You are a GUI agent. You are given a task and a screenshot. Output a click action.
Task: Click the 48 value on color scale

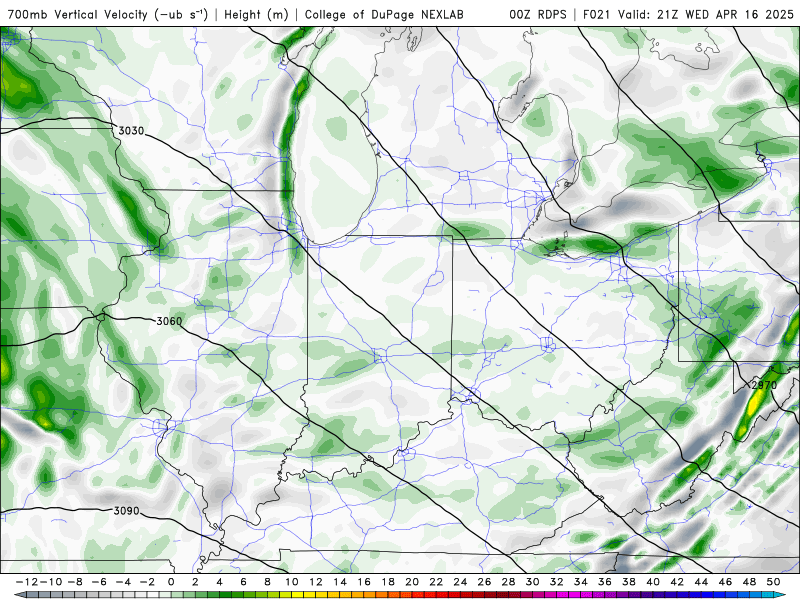point(749,582)
